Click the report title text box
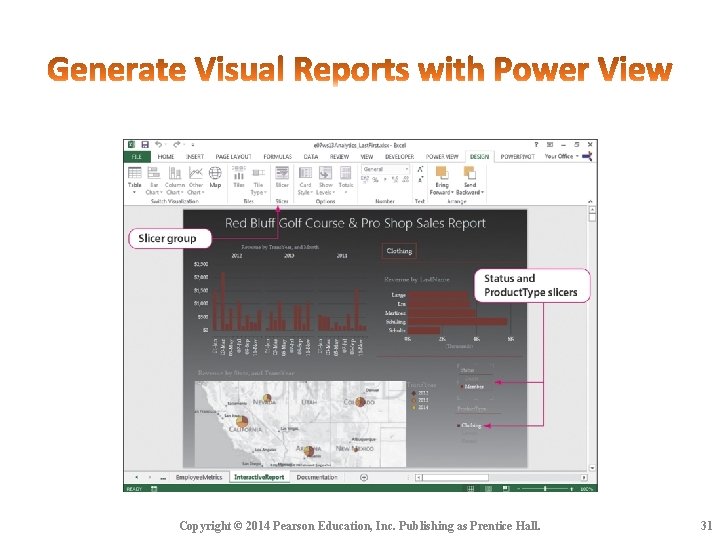The height and width of the screenshot is (540, 720). 355,223
